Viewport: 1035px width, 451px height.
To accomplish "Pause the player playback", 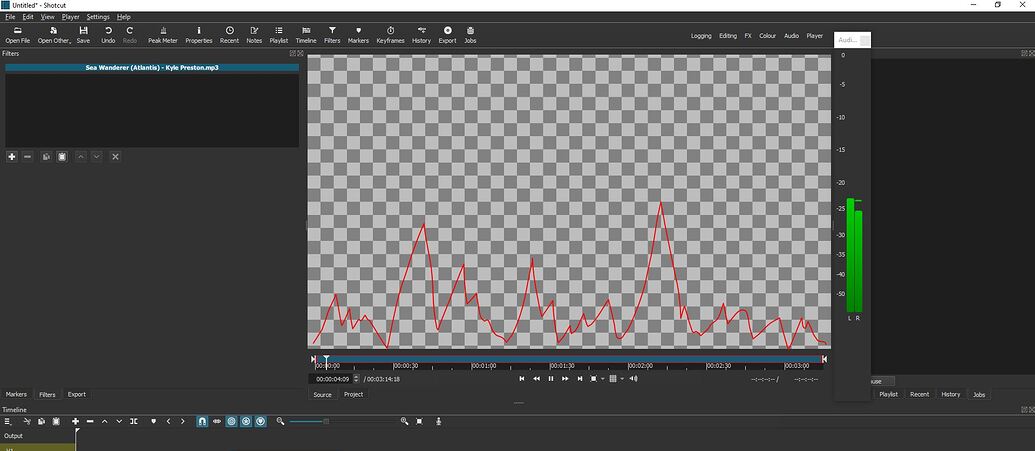I will [551, 378].
